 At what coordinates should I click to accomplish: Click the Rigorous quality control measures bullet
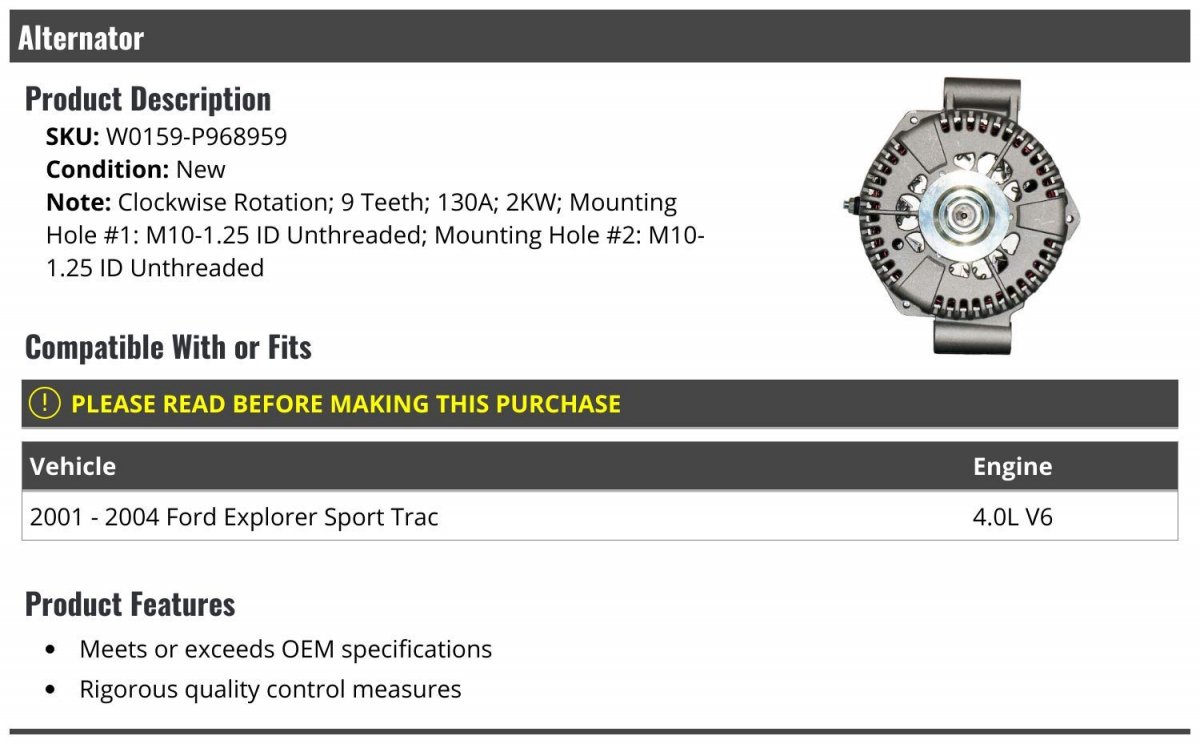[x=271, y=689]
